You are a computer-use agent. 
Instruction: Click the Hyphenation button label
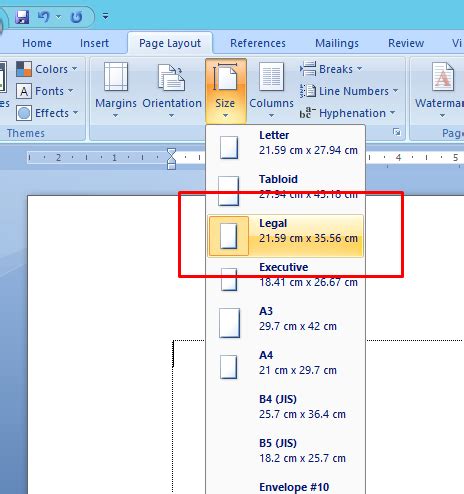[352, 113]
